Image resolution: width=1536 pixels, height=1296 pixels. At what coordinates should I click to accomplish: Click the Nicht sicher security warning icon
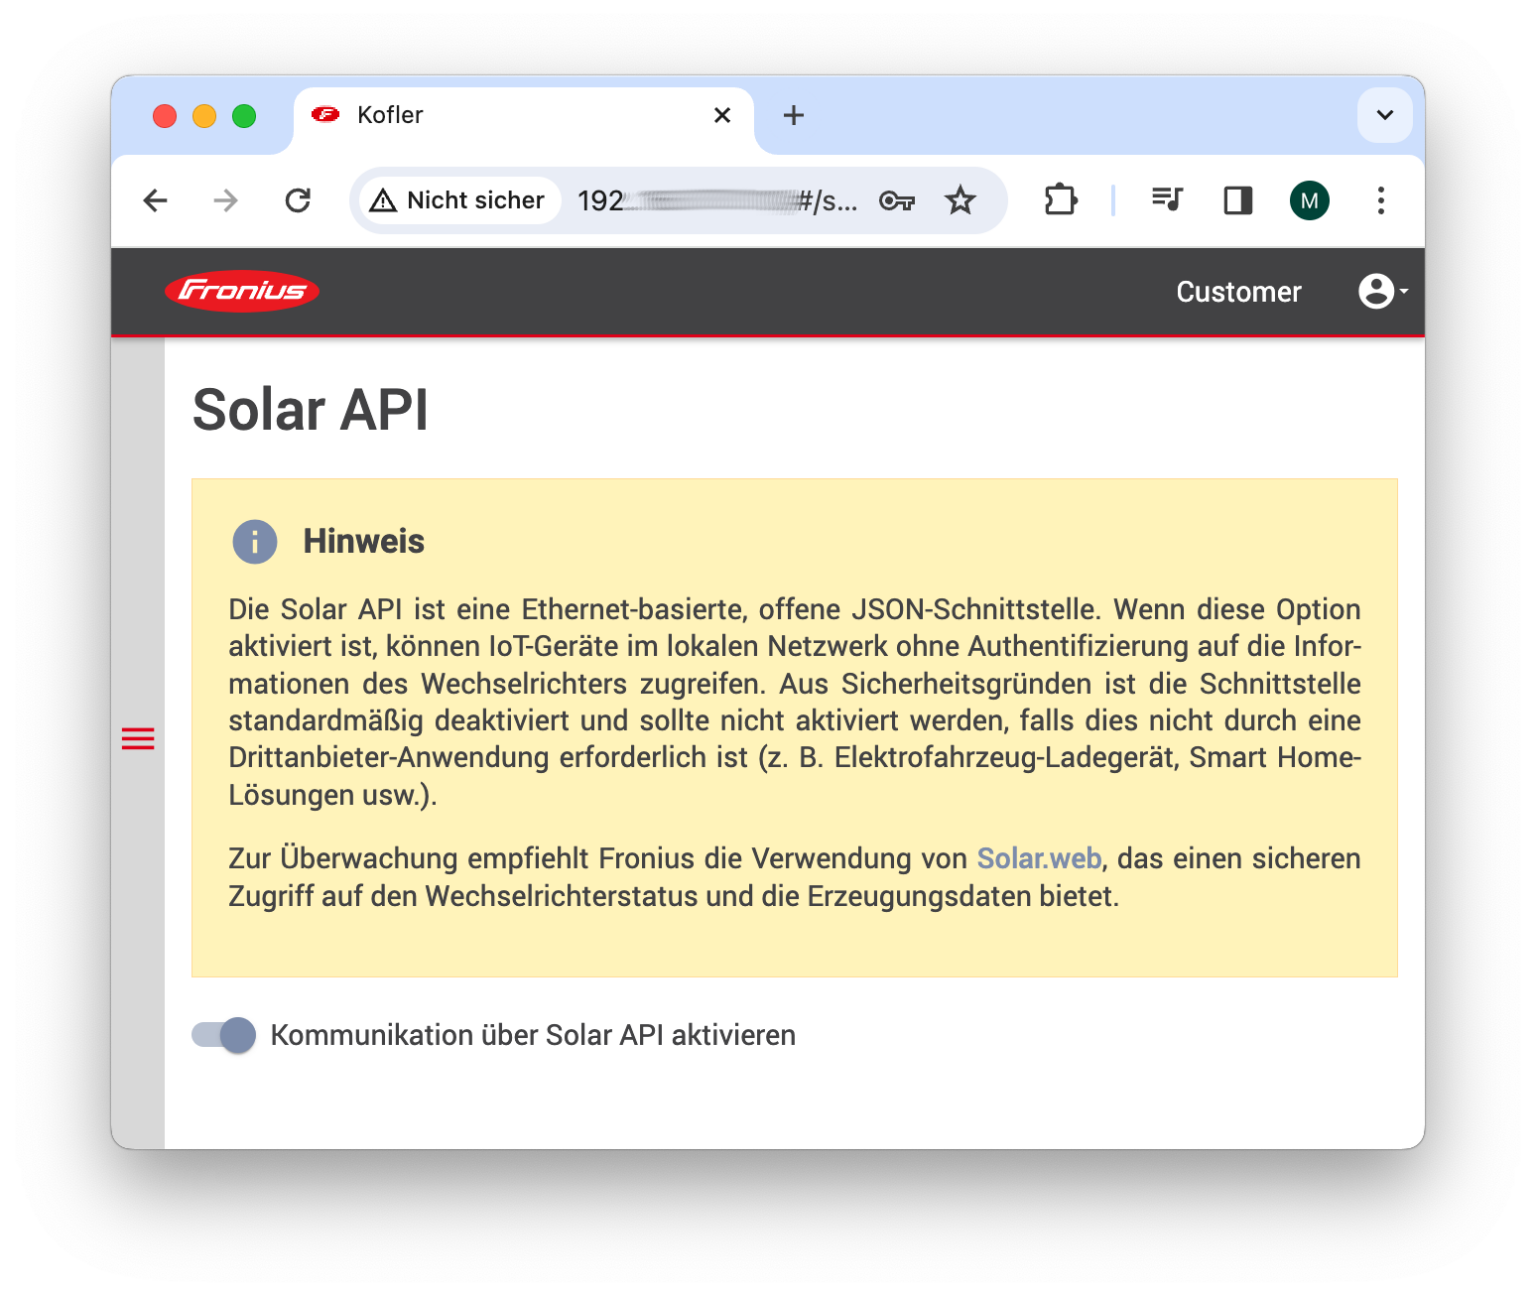coord(383,200)
